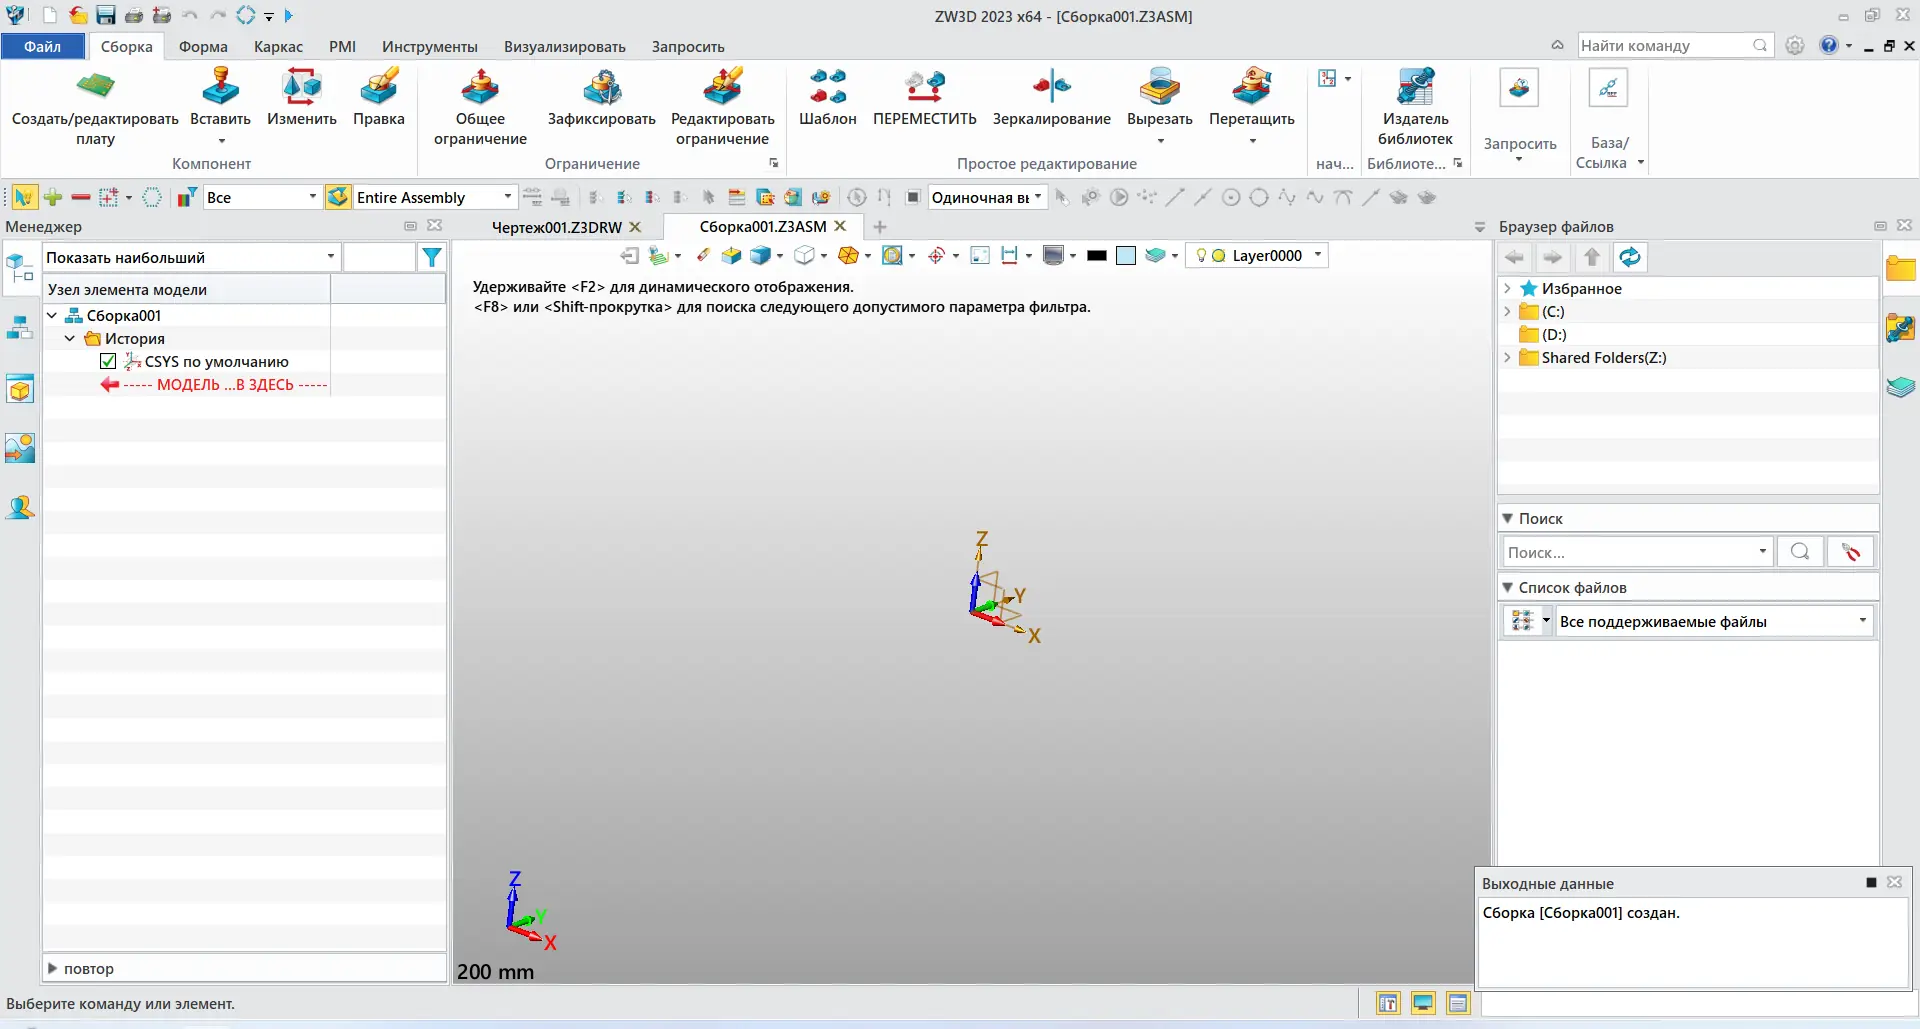Toggle the layer lightbulb visibility icon

[x=1201, y=256]
